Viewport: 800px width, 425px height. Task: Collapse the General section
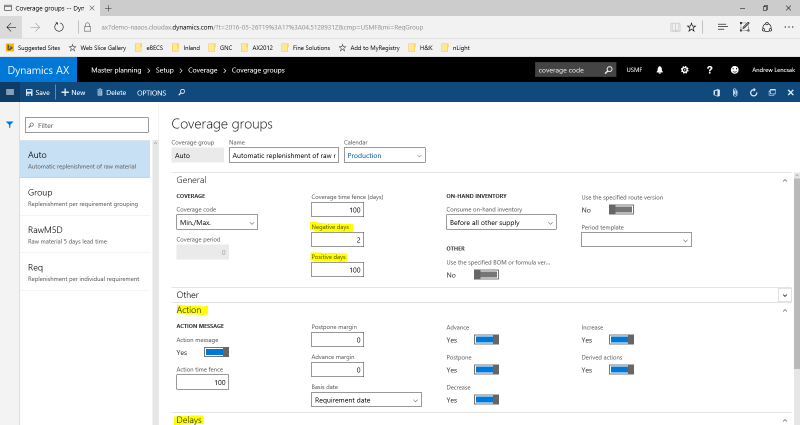(785, 180)
